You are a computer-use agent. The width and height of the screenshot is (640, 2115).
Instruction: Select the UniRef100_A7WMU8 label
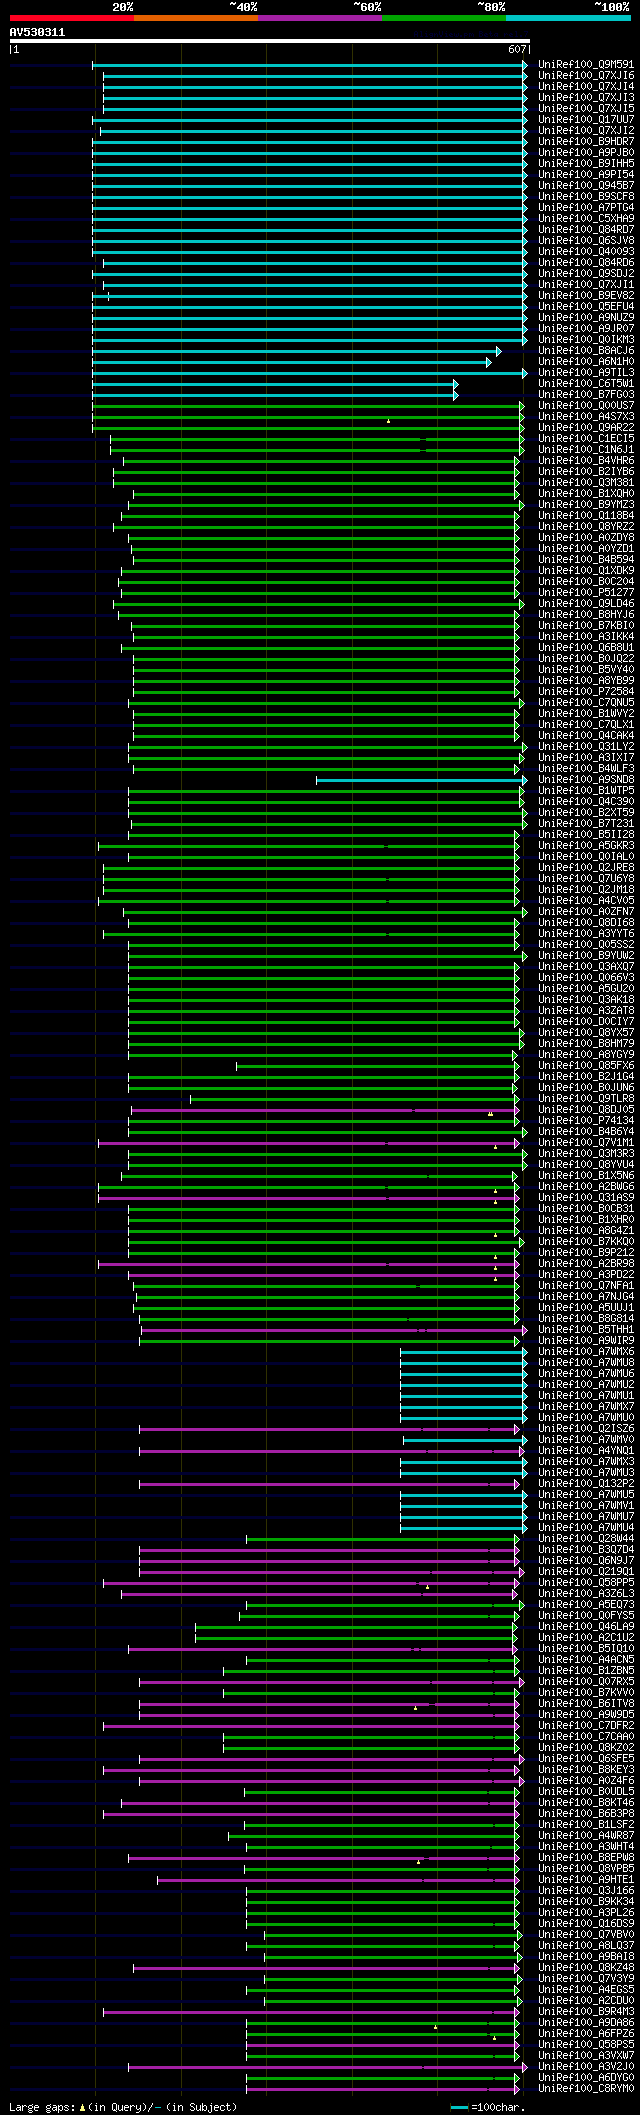click(x=586, y=1362)
